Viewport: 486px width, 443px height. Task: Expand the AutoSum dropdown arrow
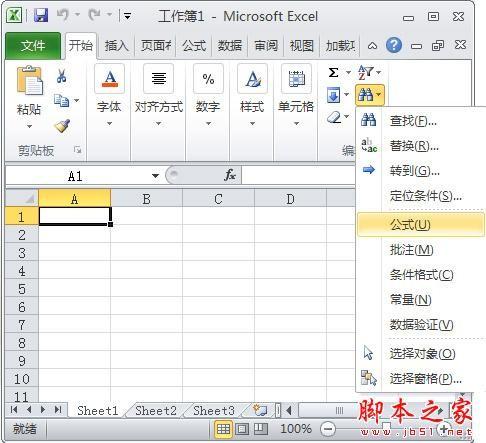click(x=348, y=72)
